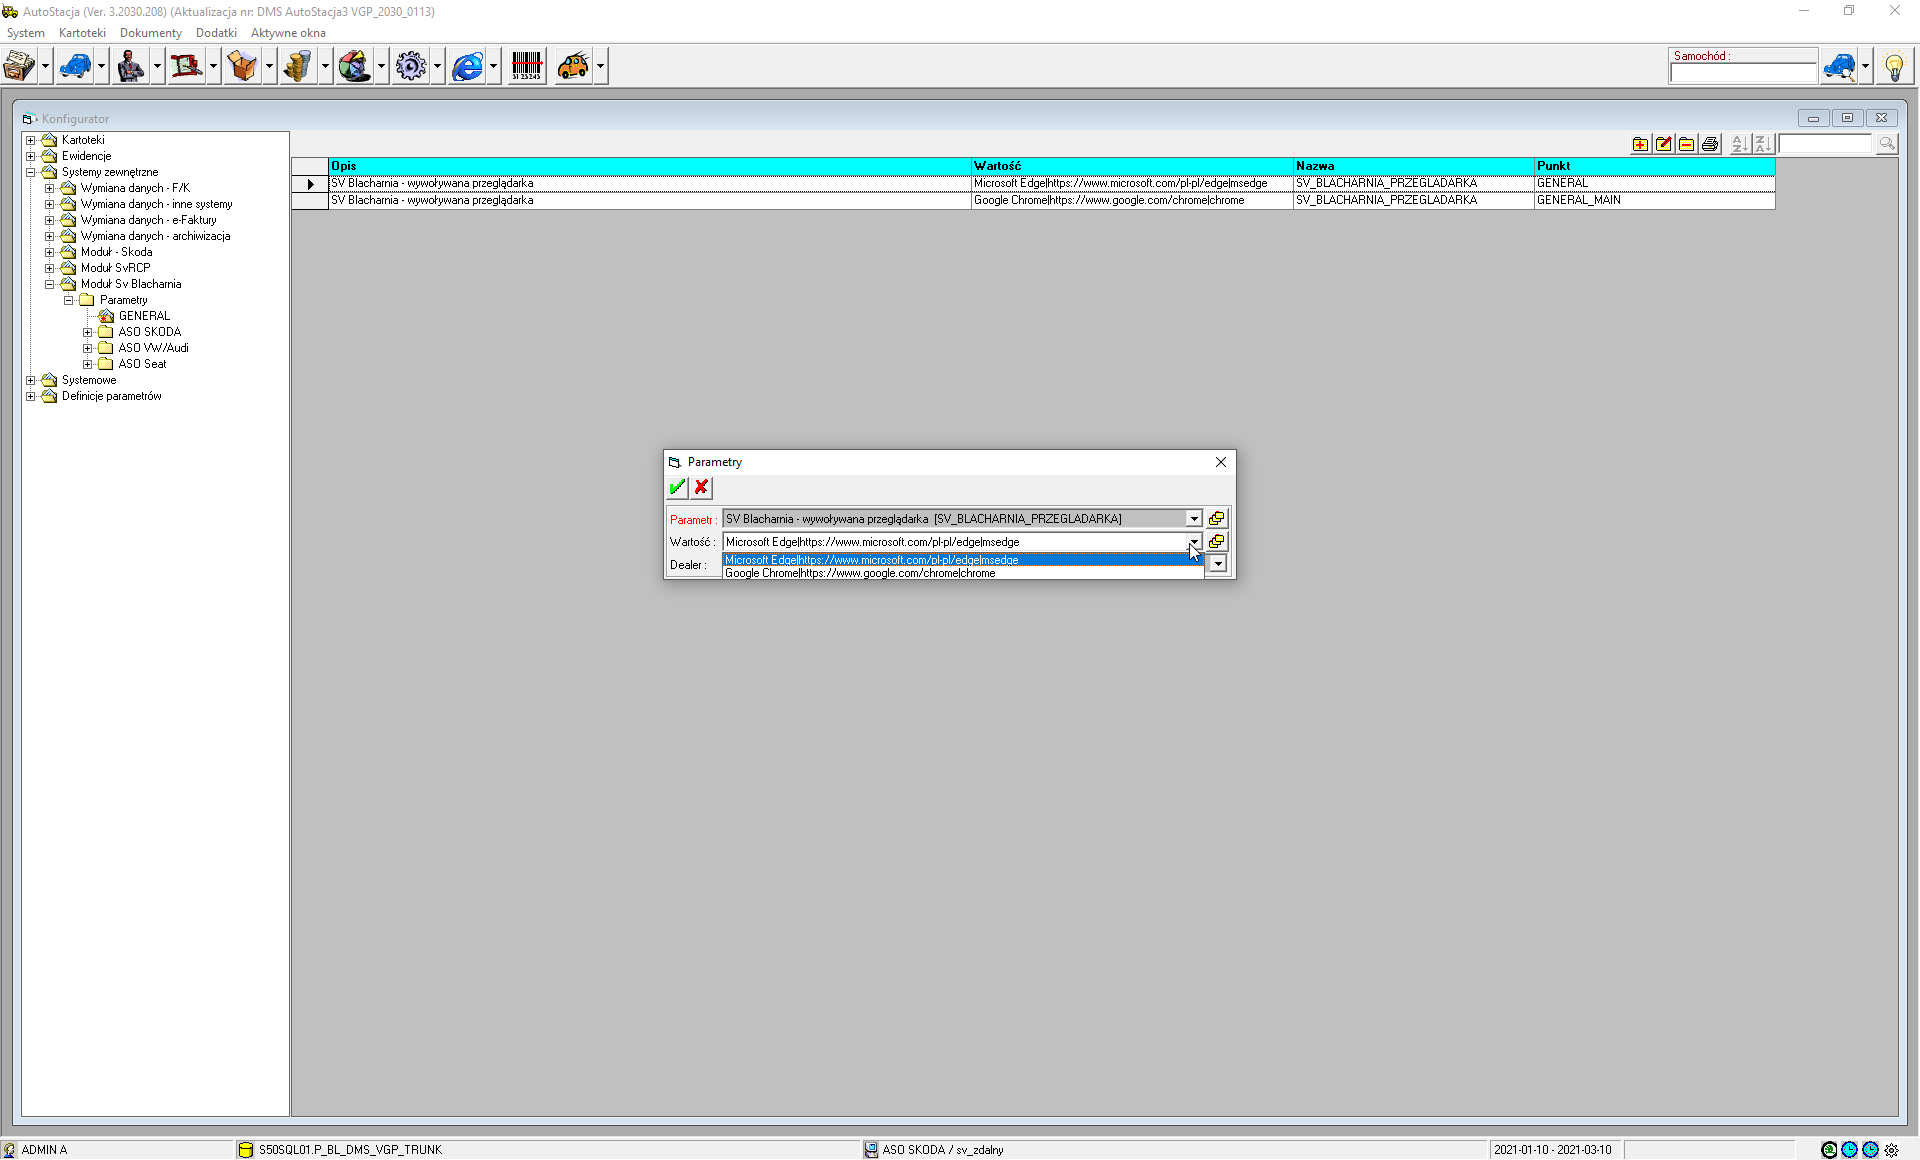The height and width of the screenshot is (1160, 1920).
Task: Choose Google Chrome option in Wartość list
Action: [860, 574]
